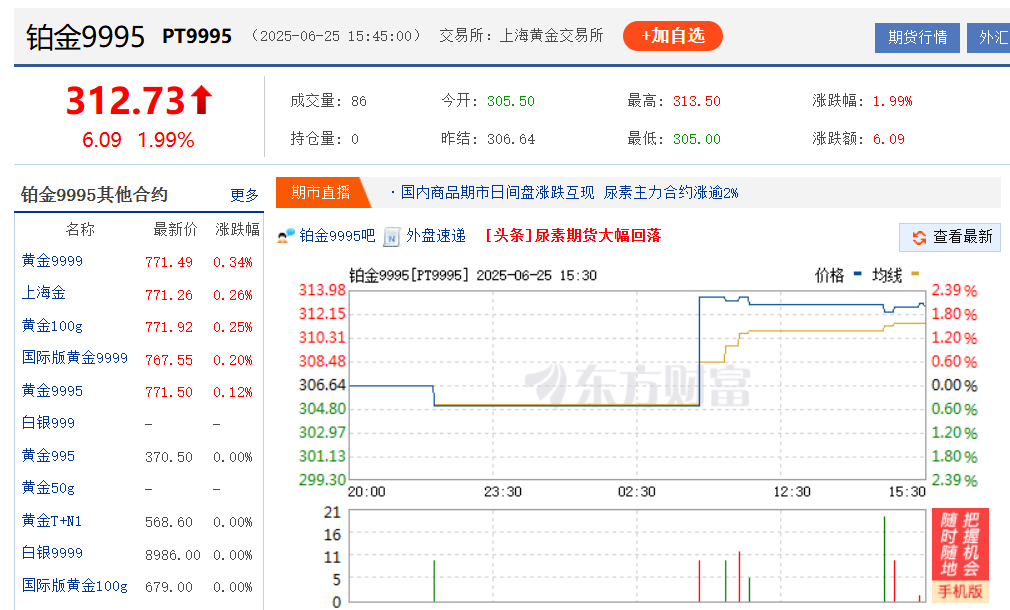Click the 铂金9995吧 forum icon
The height and width of the screenshot is (610, 1010).
(x=286, y=236)
